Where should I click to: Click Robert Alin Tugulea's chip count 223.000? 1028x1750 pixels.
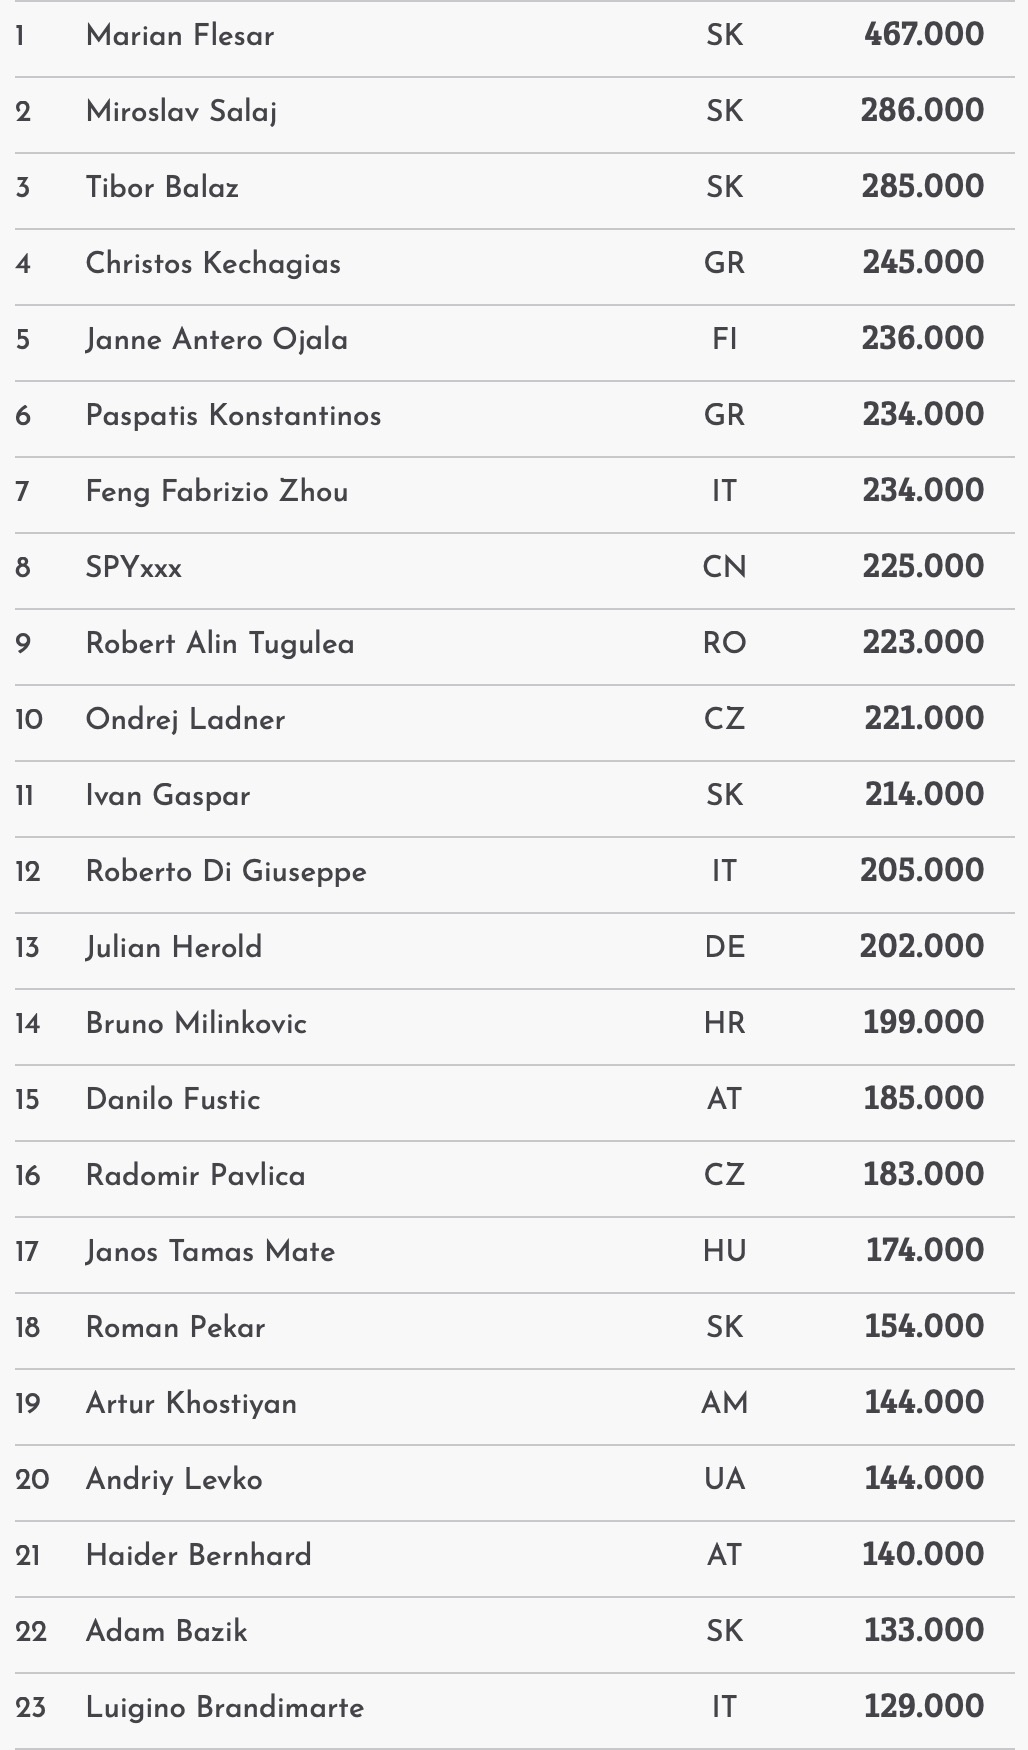922,643
